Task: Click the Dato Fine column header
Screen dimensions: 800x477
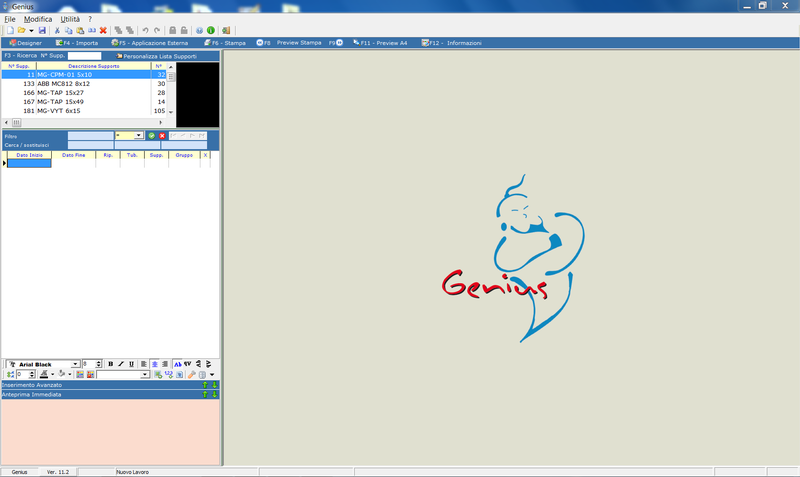Action: (x=73, y=155)
